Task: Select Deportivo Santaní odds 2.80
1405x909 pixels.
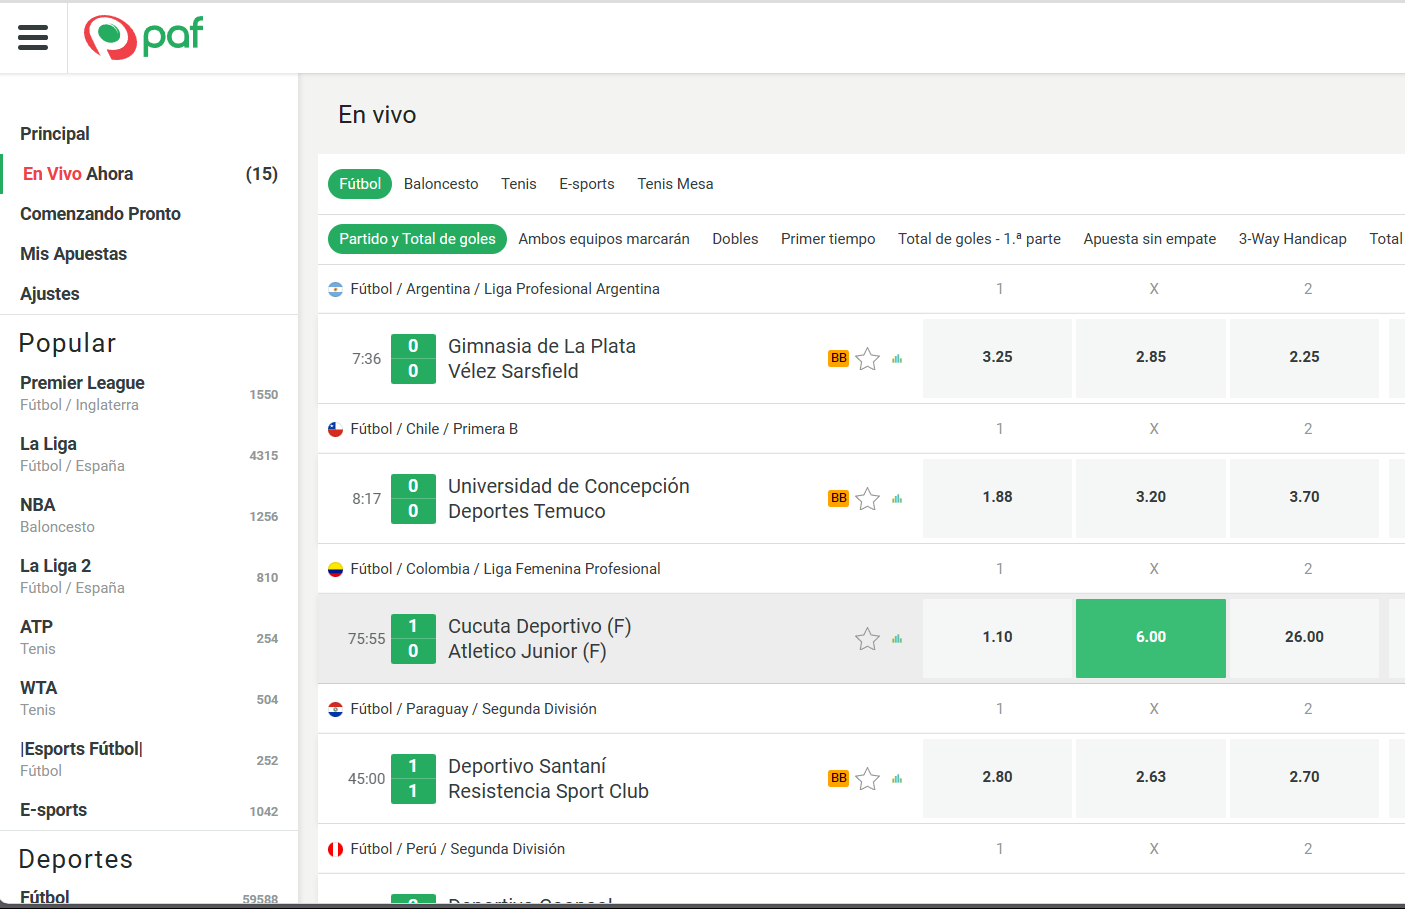Action: [998, 778]
